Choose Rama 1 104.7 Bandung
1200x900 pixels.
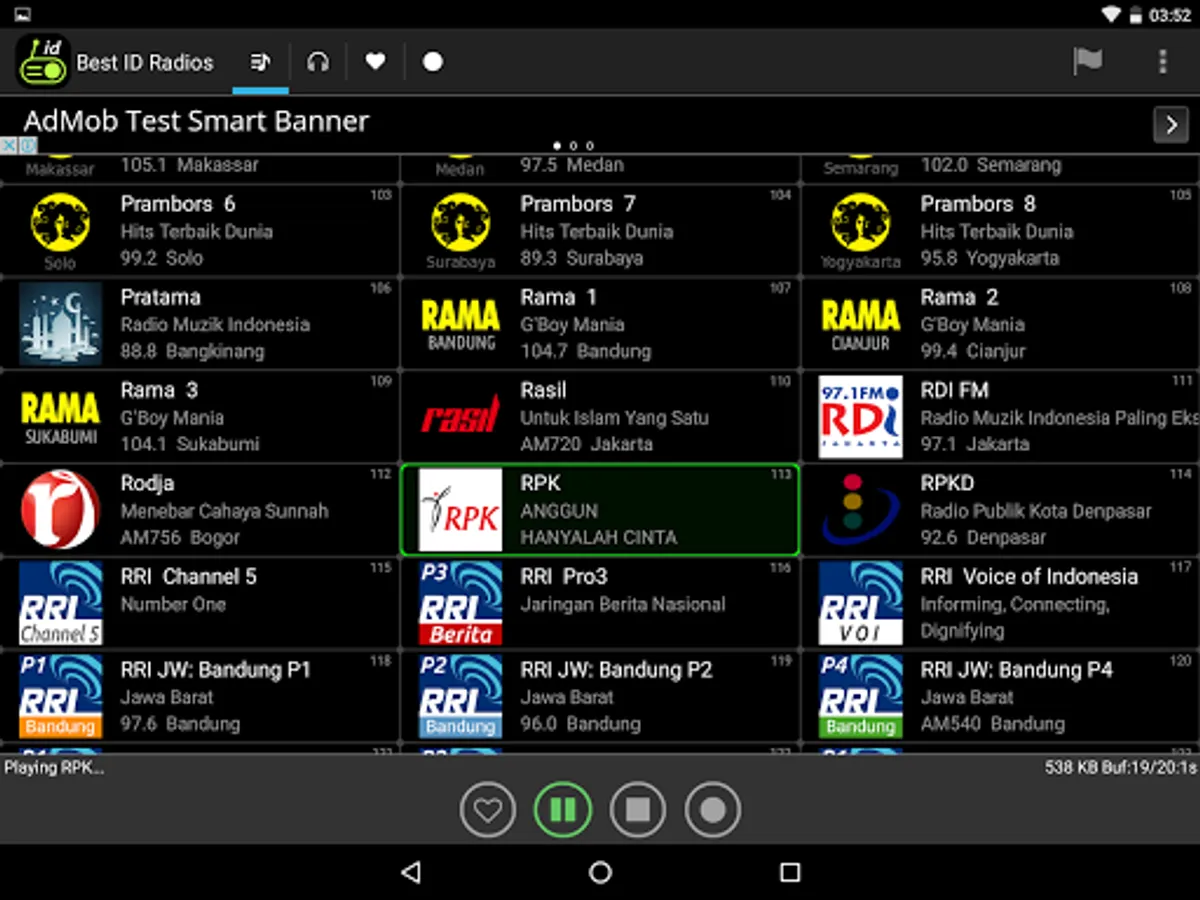(600, 324)
